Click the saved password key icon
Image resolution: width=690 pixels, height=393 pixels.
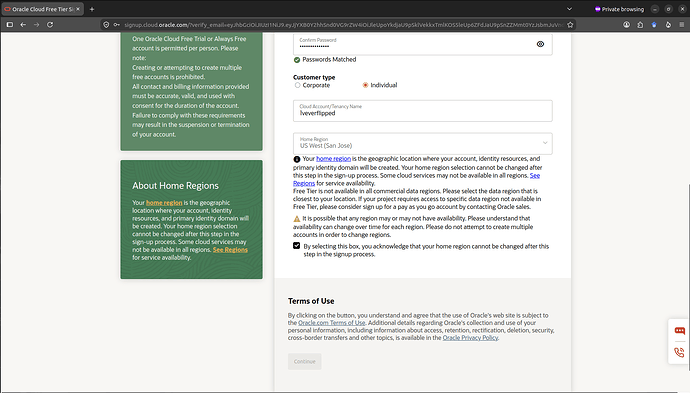pyautogui.click(x=117, y=25)
